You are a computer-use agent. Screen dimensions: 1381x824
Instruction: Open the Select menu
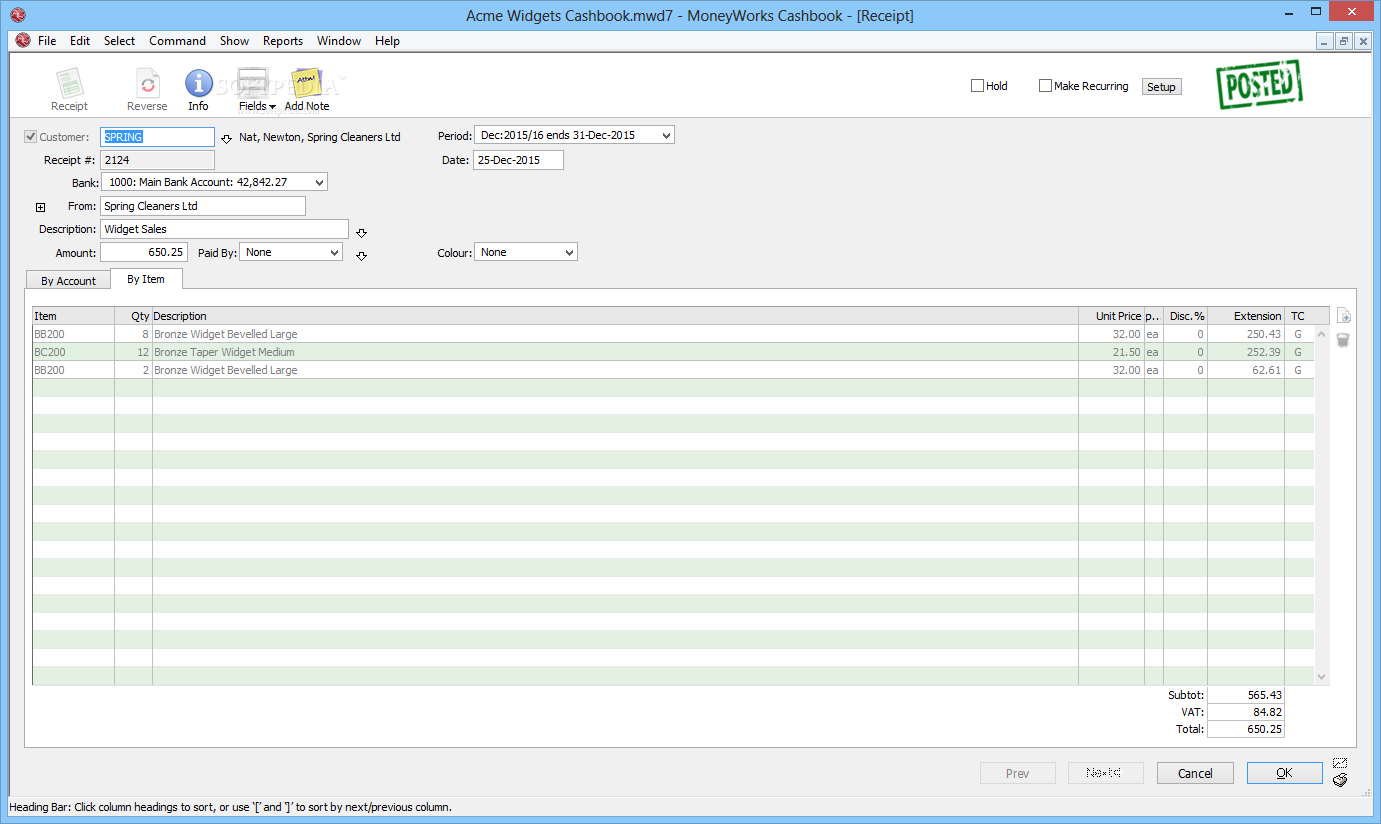coord(119,41)
